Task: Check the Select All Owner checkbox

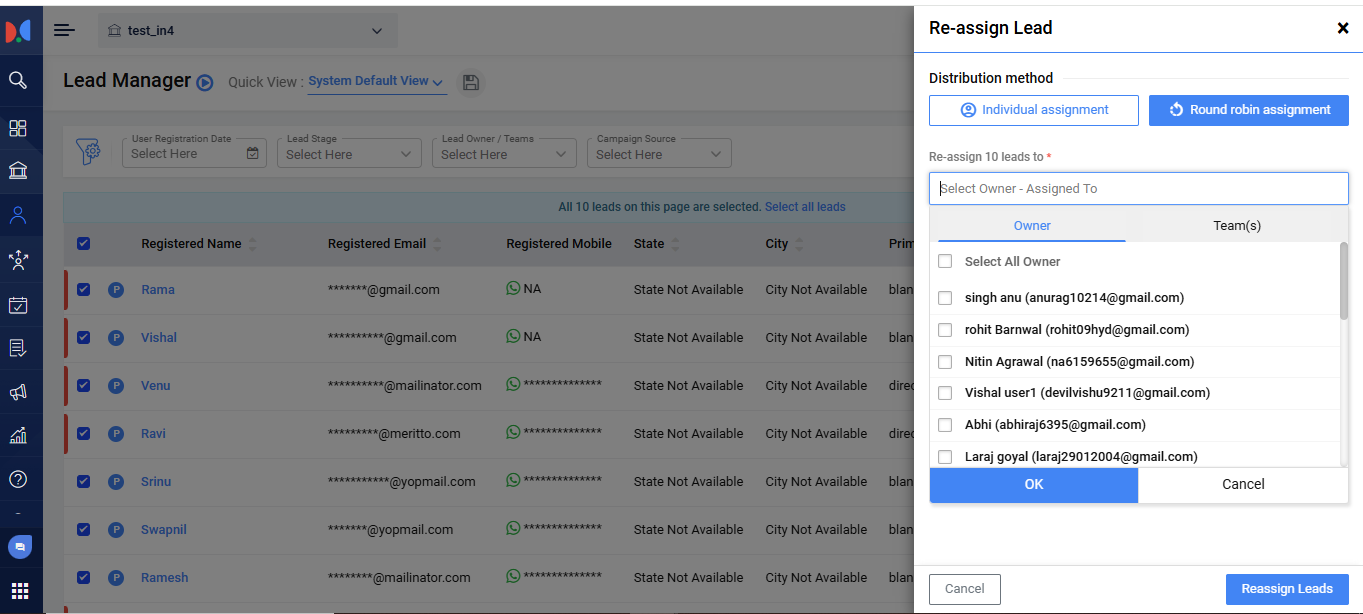Action: coord(945,262)
